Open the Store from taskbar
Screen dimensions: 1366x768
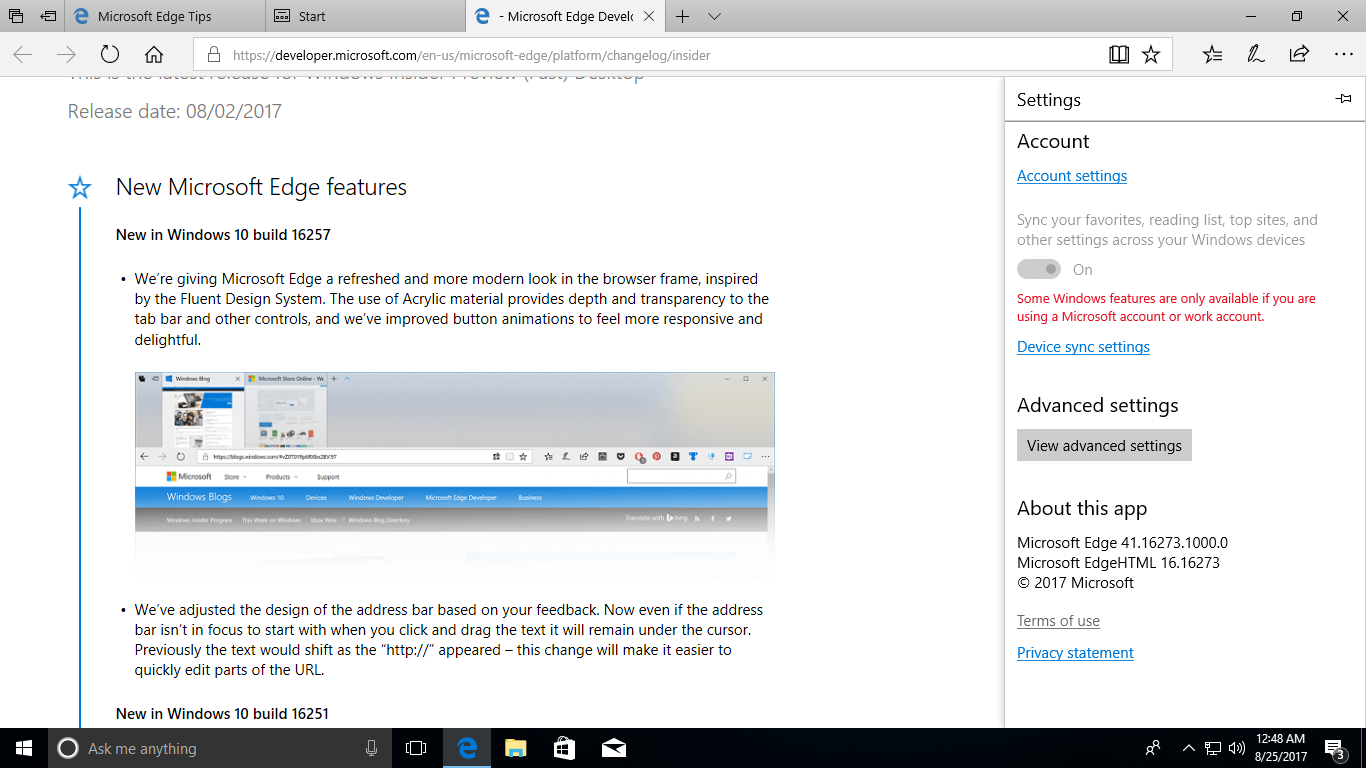pyautogui.click(x=564, y=748)
